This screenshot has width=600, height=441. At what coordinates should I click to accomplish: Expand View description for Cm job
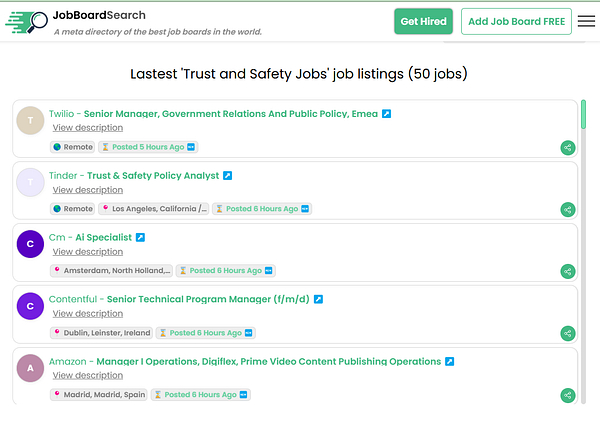(88, 252)
